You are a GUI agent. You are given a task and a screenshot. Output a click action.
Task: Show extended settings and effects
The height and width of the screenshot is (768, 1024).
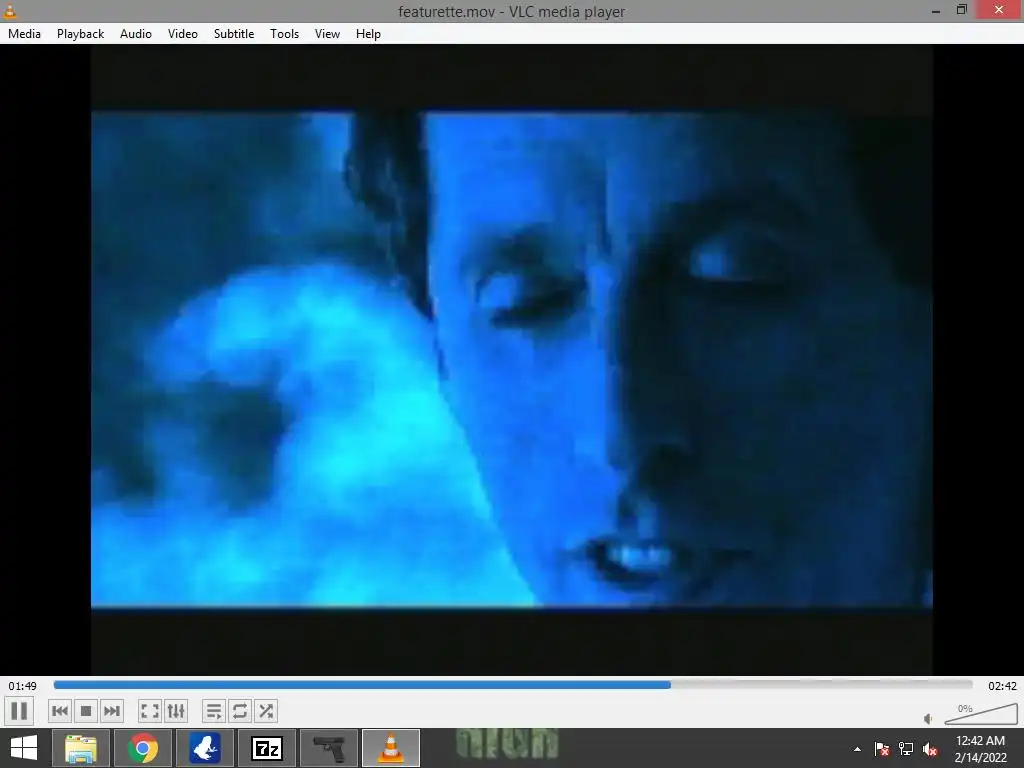176,711
